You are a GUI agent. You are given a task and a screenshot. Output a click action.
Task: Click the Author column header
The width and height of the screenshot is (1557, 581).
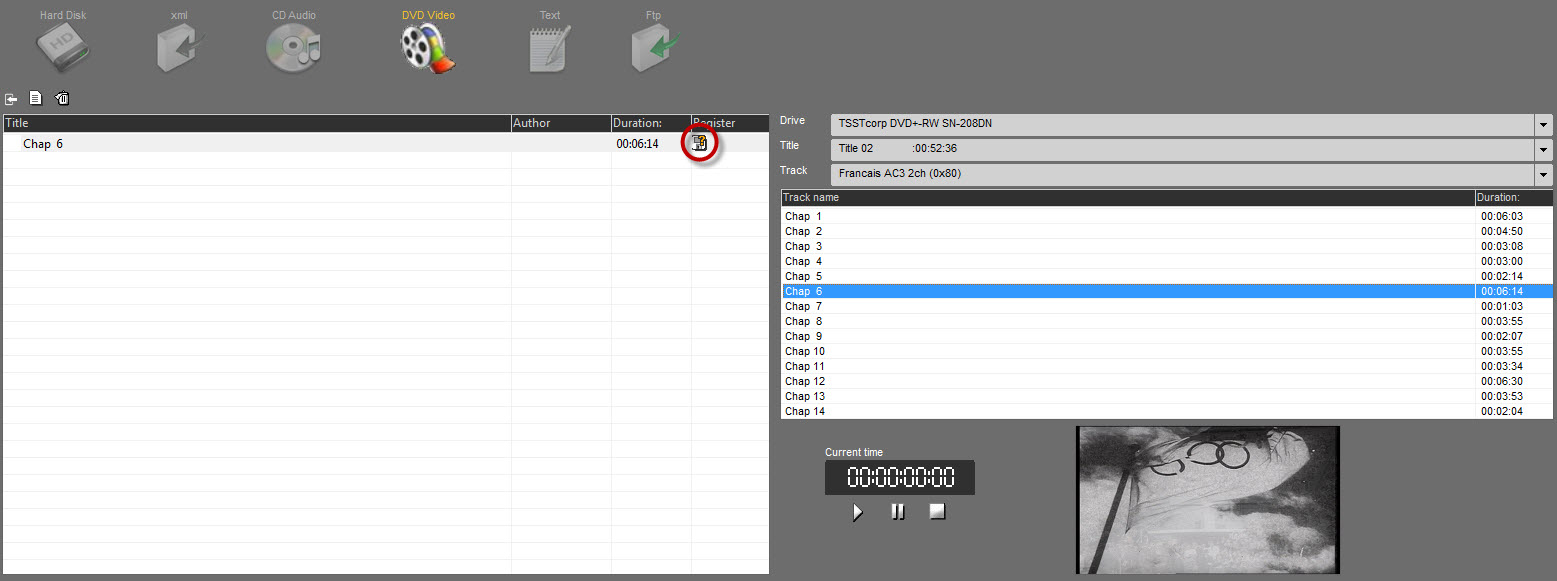coord(560,123)
